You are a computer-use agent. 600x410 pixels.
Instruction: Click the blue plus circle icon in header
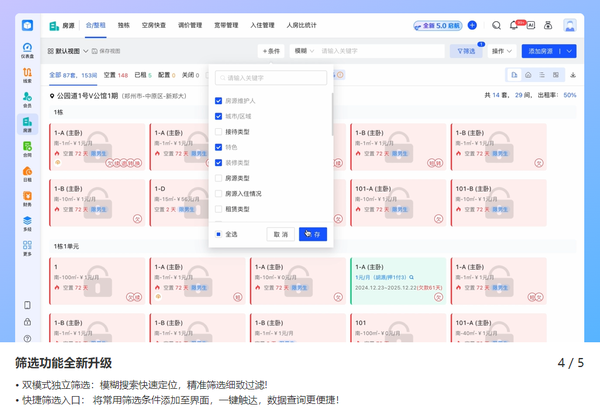pyautogui.click(x=472, y=25)
